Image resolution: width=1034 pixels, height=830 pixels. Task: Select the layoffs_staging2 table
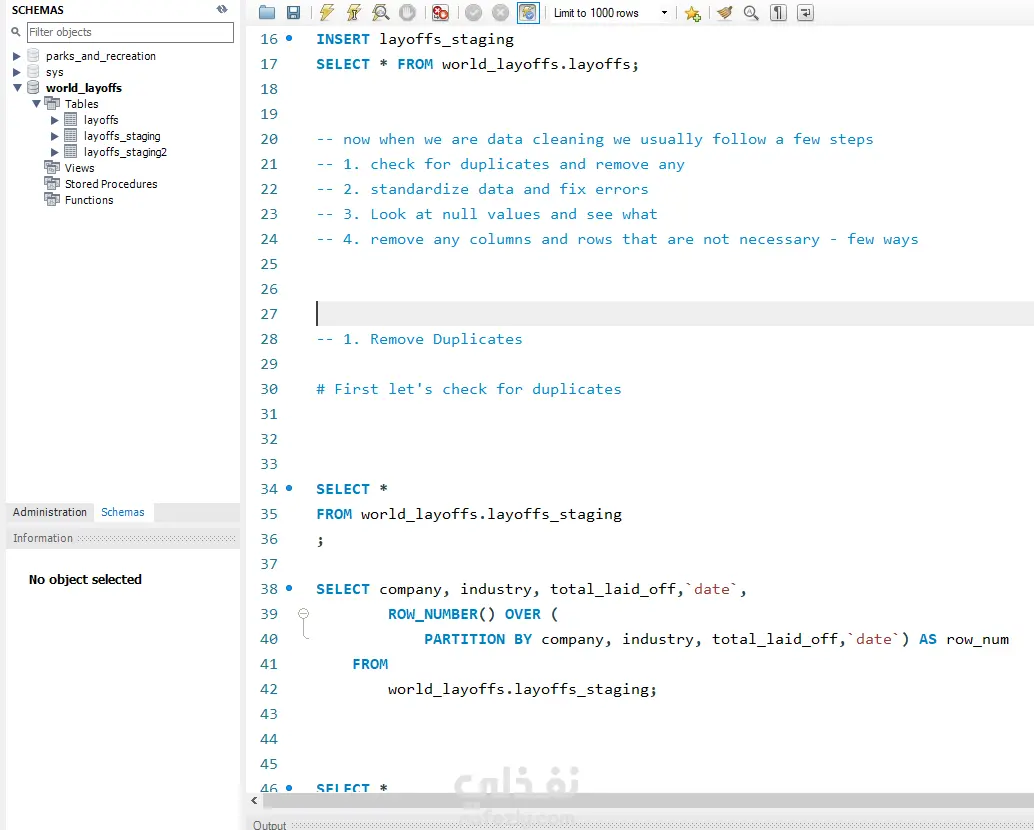125,152
